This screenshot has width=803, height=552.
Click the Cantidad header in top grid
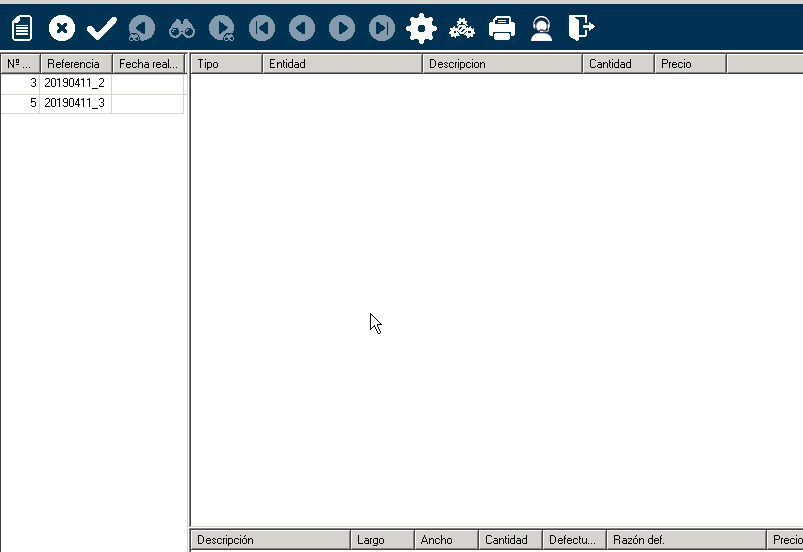point(618,64)
